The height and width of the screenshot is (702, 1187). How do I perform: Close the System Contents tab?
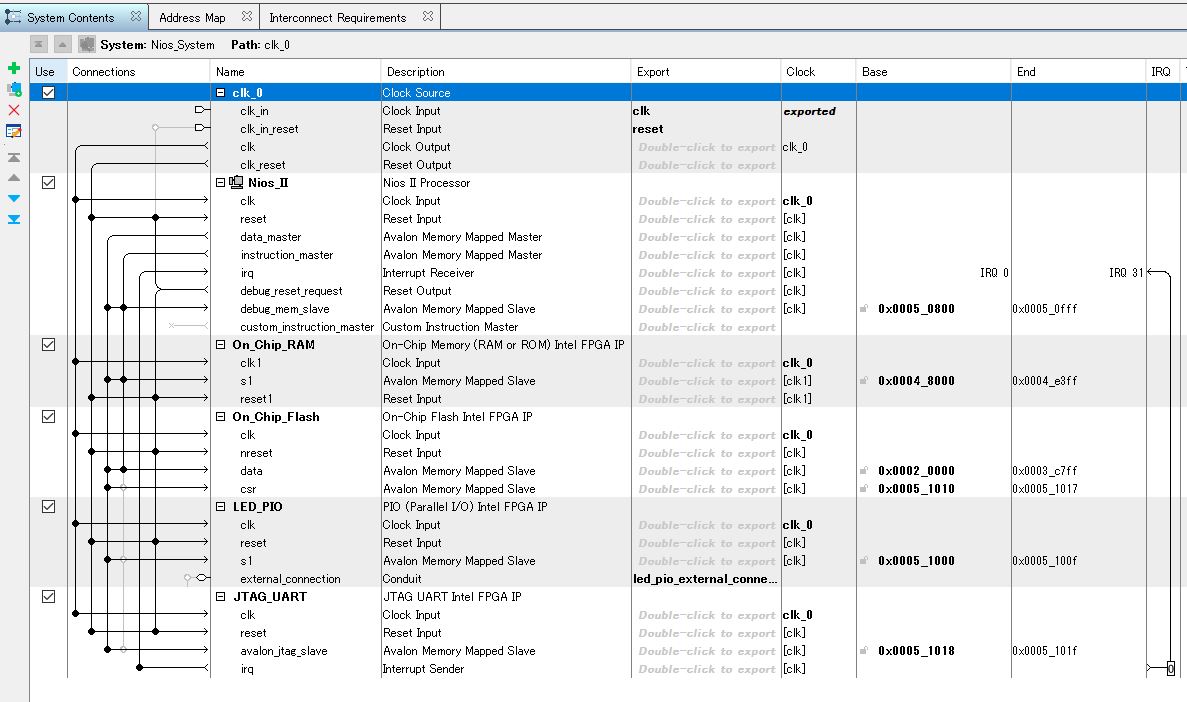tap(136, 16)
